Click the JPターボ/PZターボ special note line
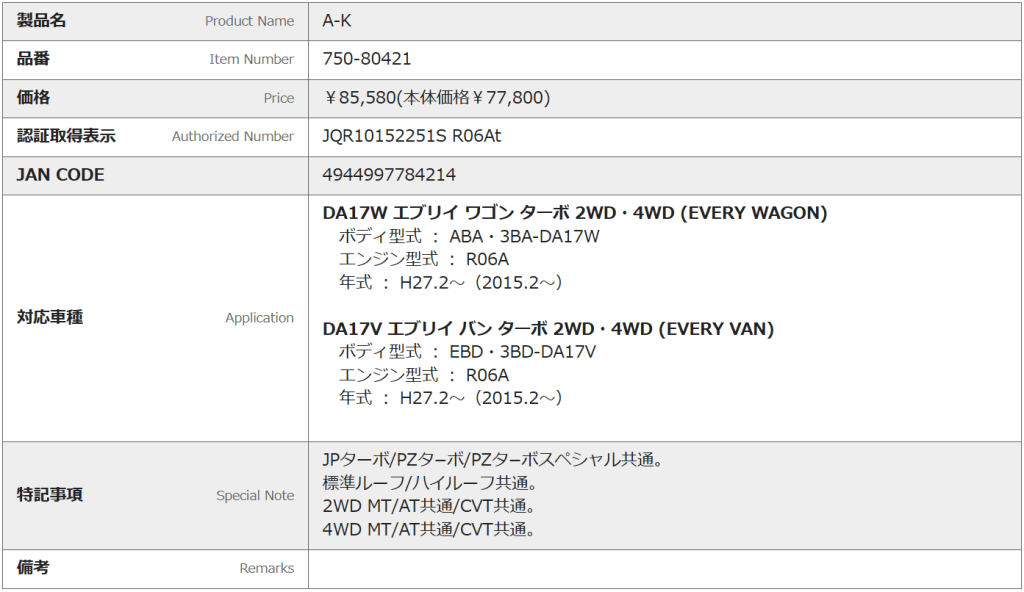The image size is (1024, 592). point(494,460)
